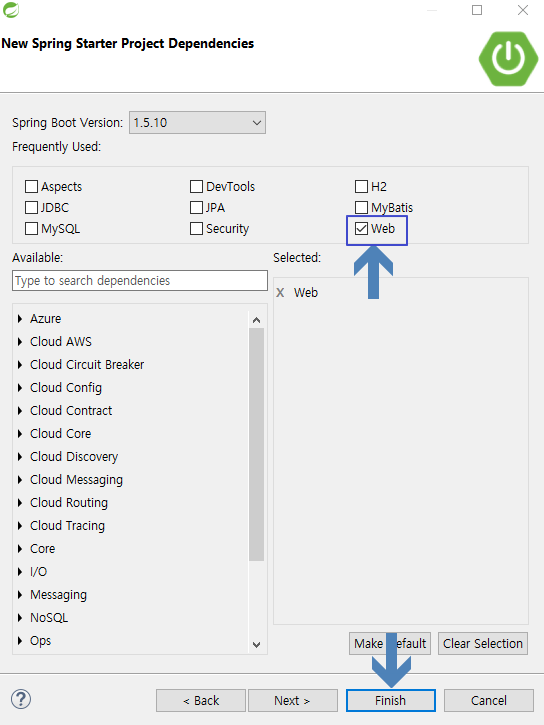Click the available list scrollbar thumb

tap(257, 444)
